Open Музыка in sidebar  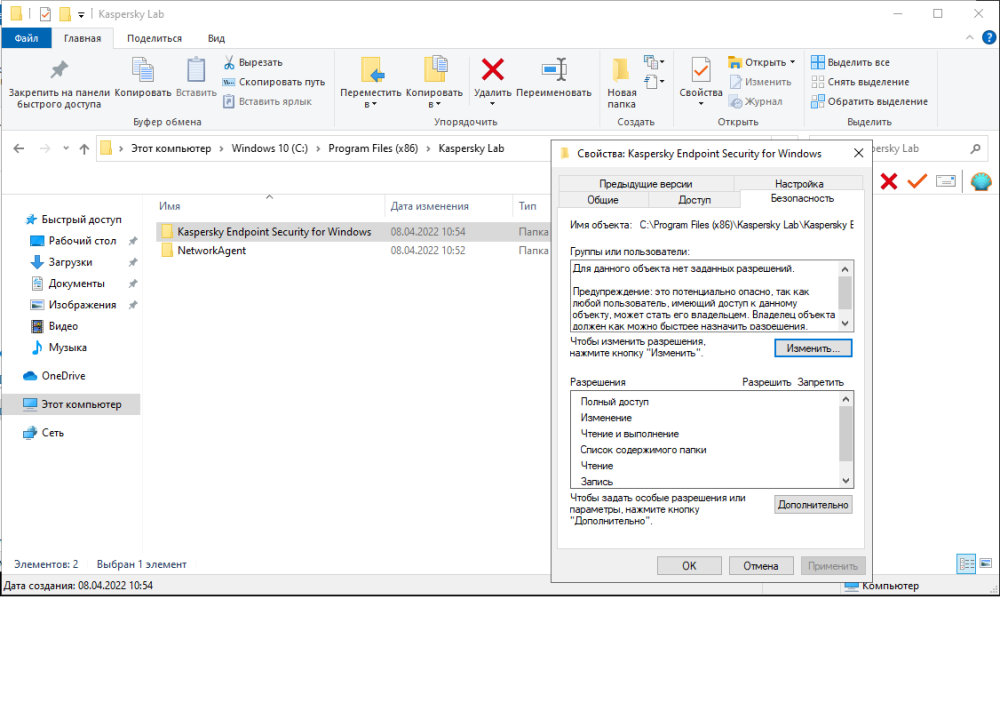coord(68,348)
